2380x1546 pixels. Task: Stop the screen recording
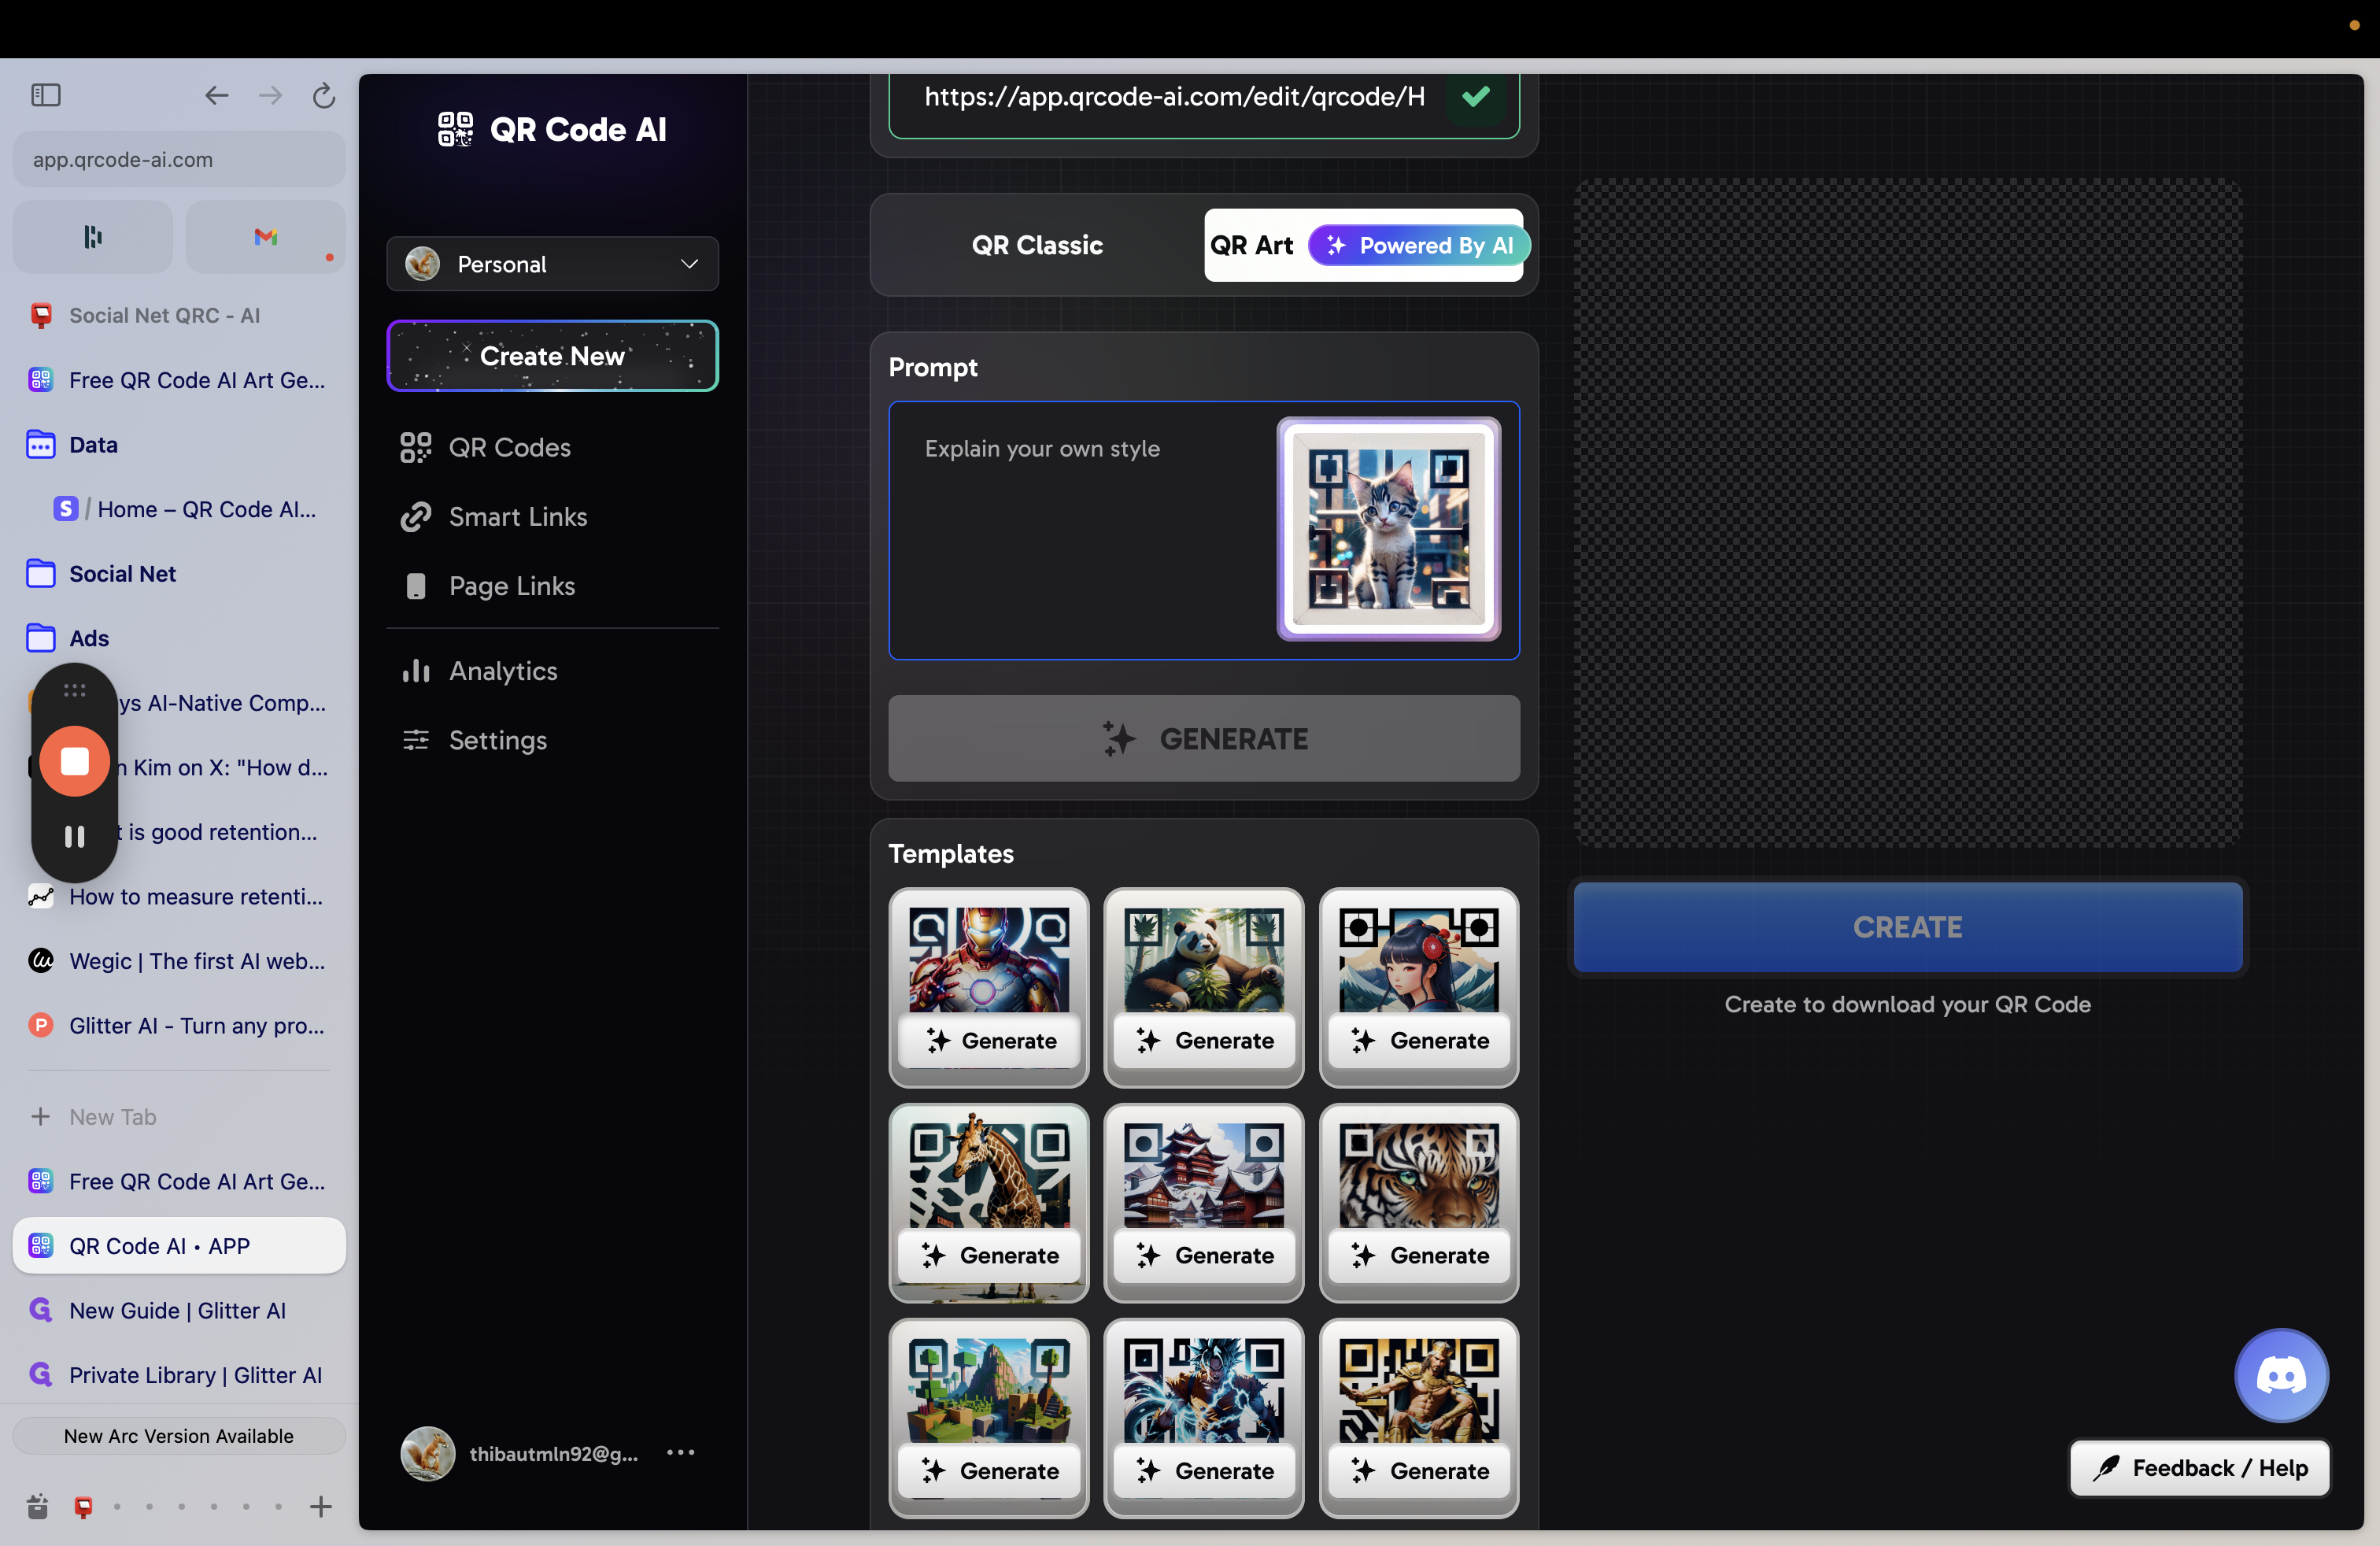pyautogui.click(x=74, y=761)
